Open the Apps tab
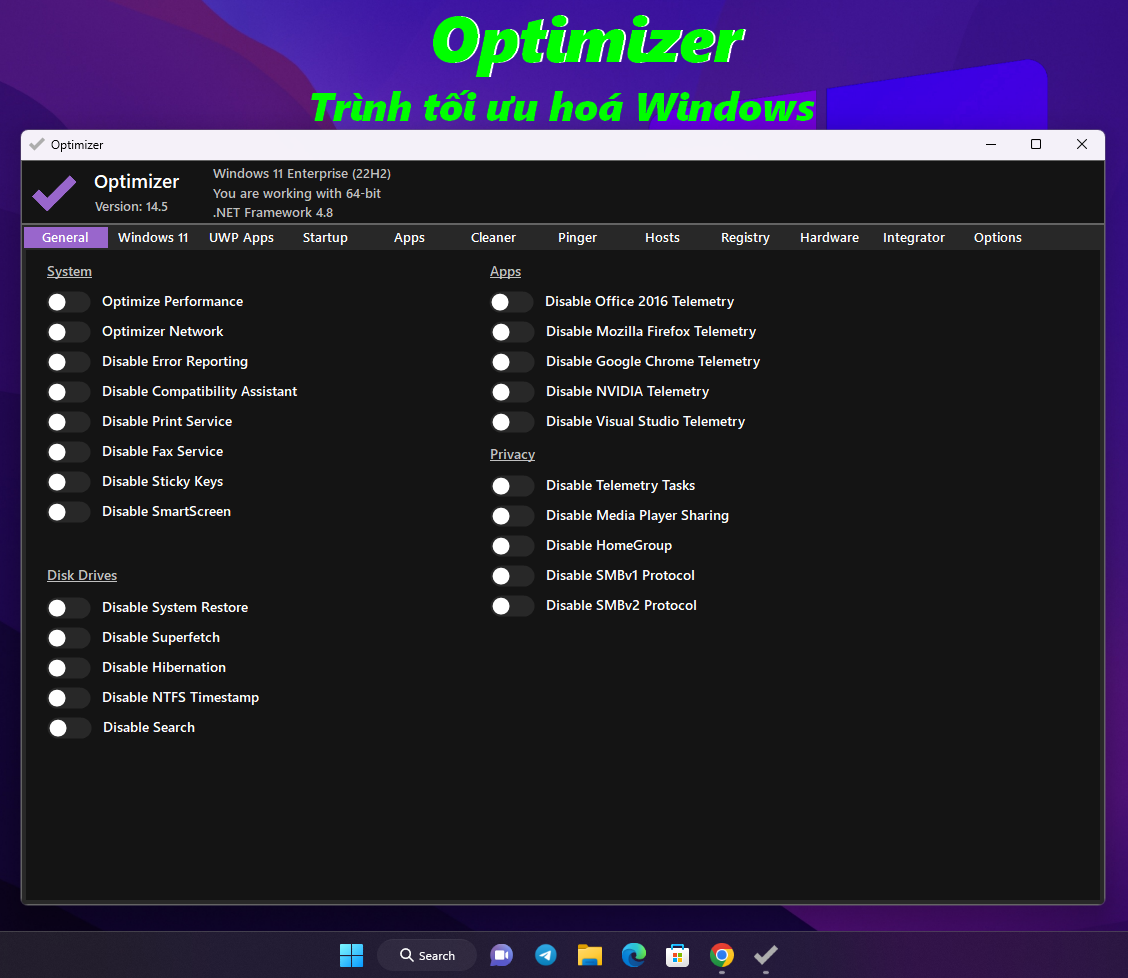 click(409, 237)
